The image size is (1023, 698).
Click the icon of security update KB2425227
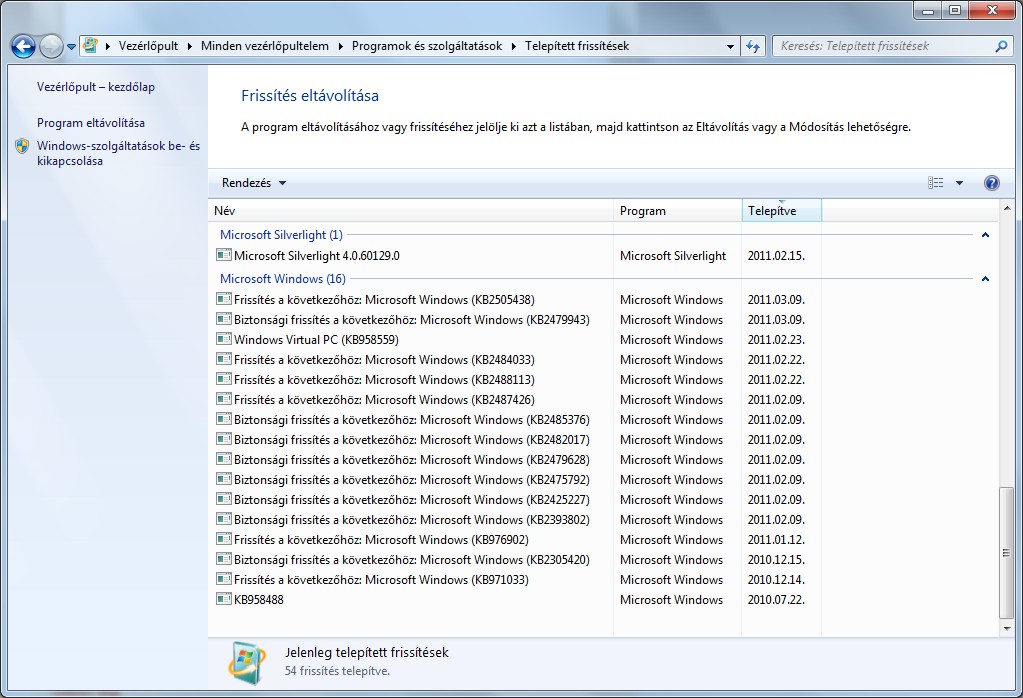[x=224, y=499]
